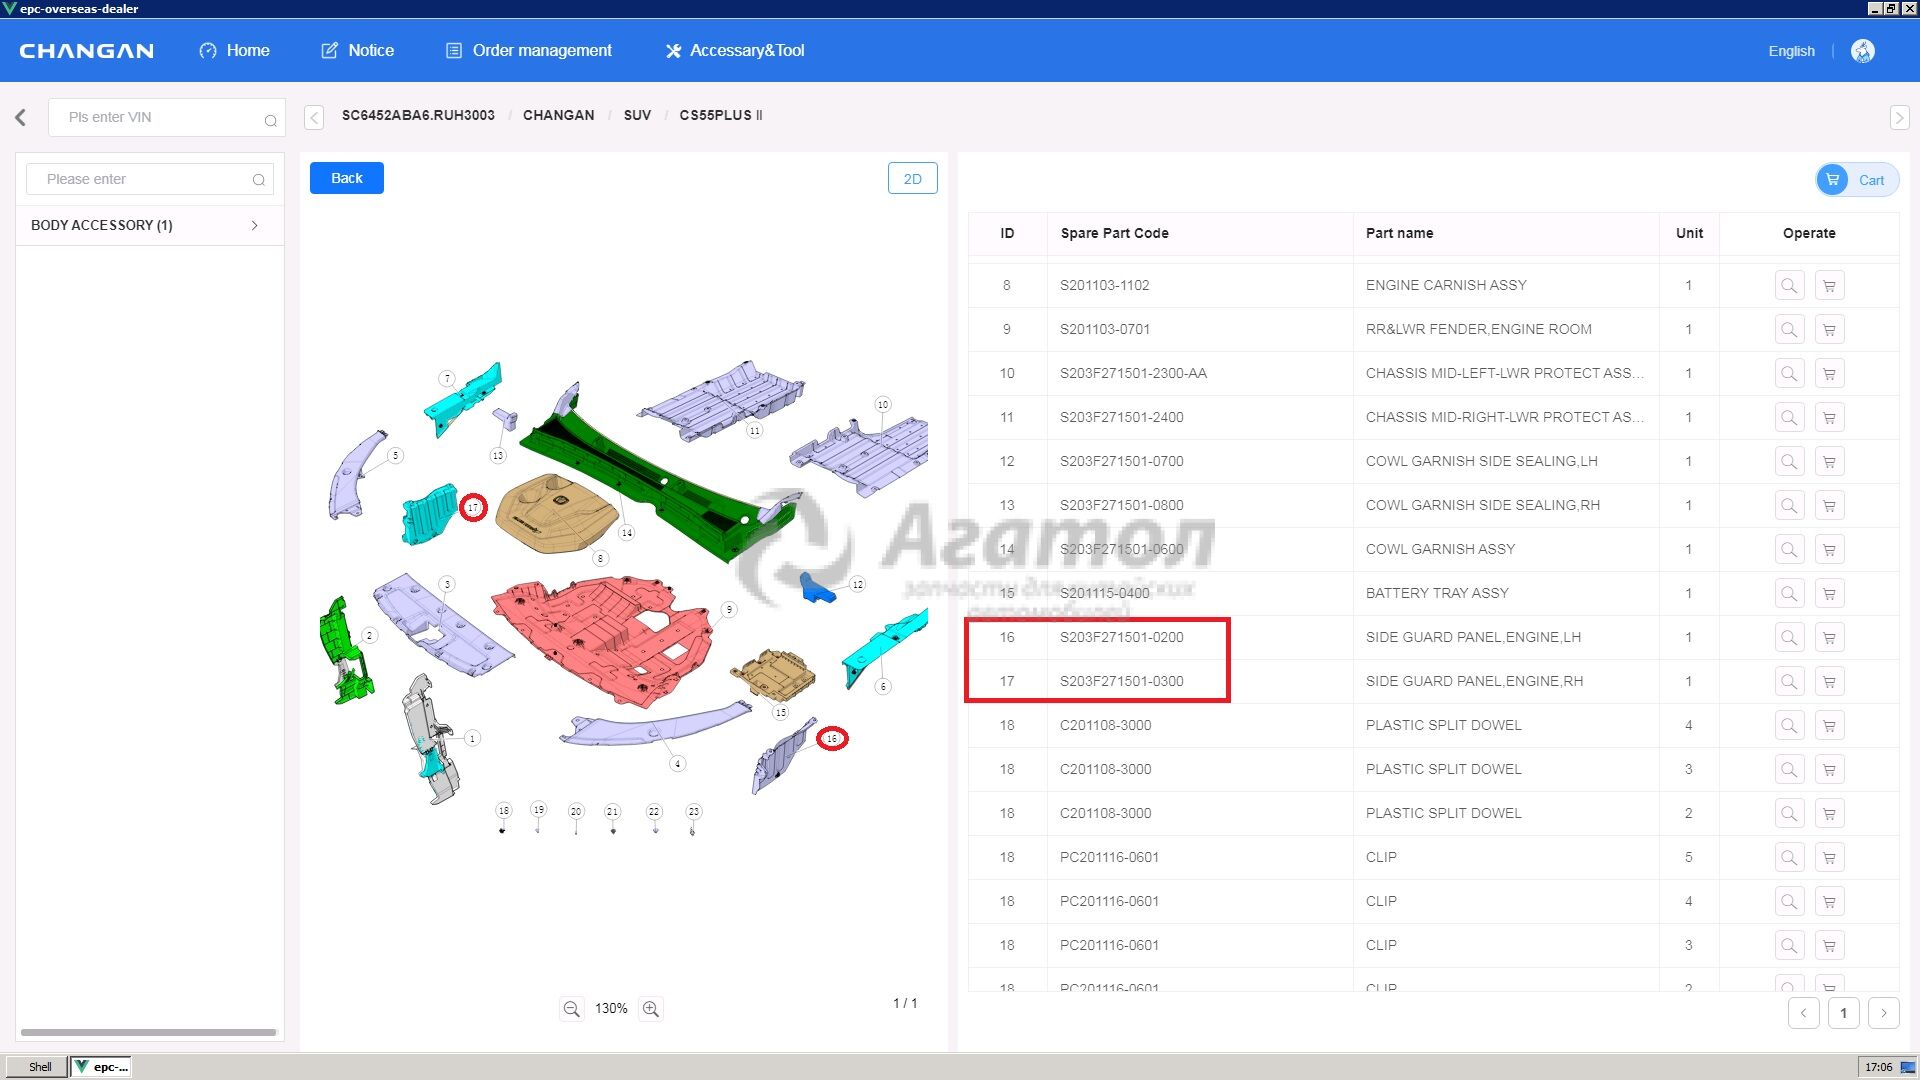Switch diagram view with 2D button

912,179
